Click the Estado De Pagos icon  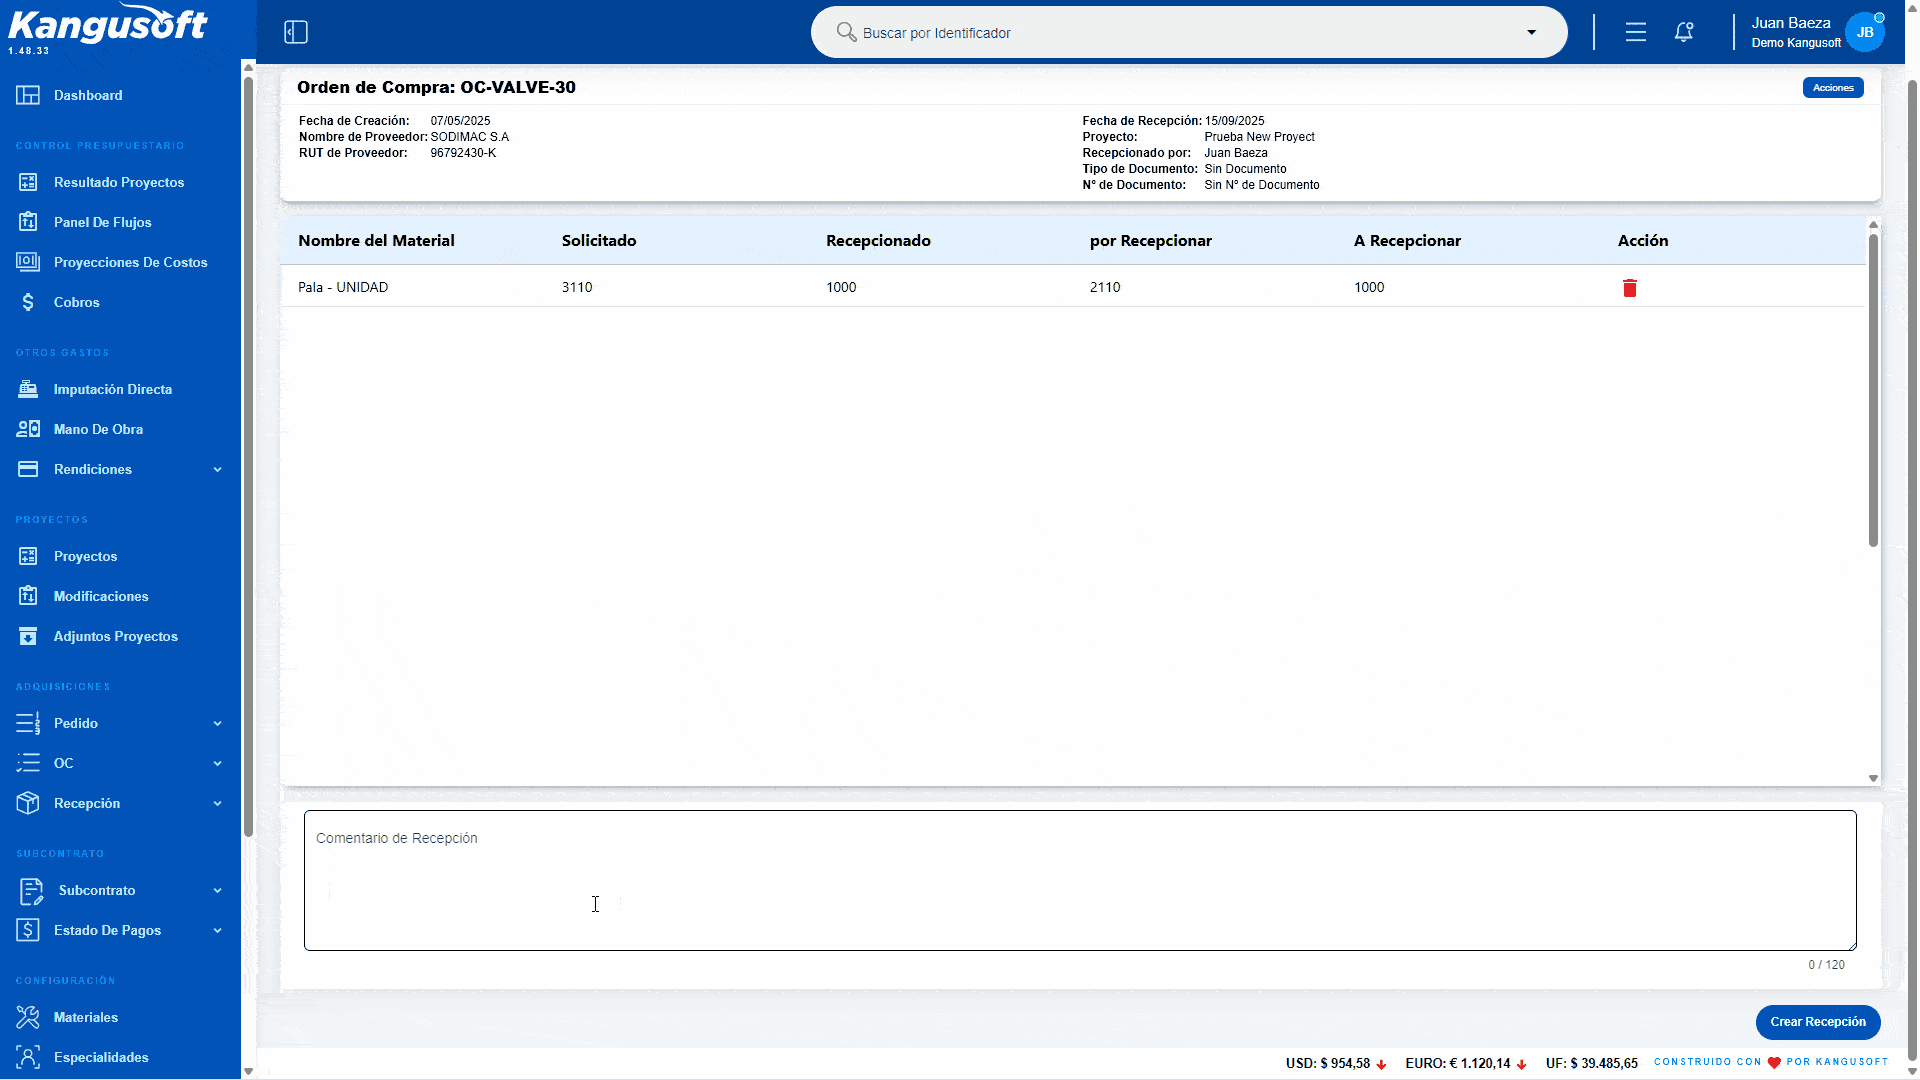[28, 930]
